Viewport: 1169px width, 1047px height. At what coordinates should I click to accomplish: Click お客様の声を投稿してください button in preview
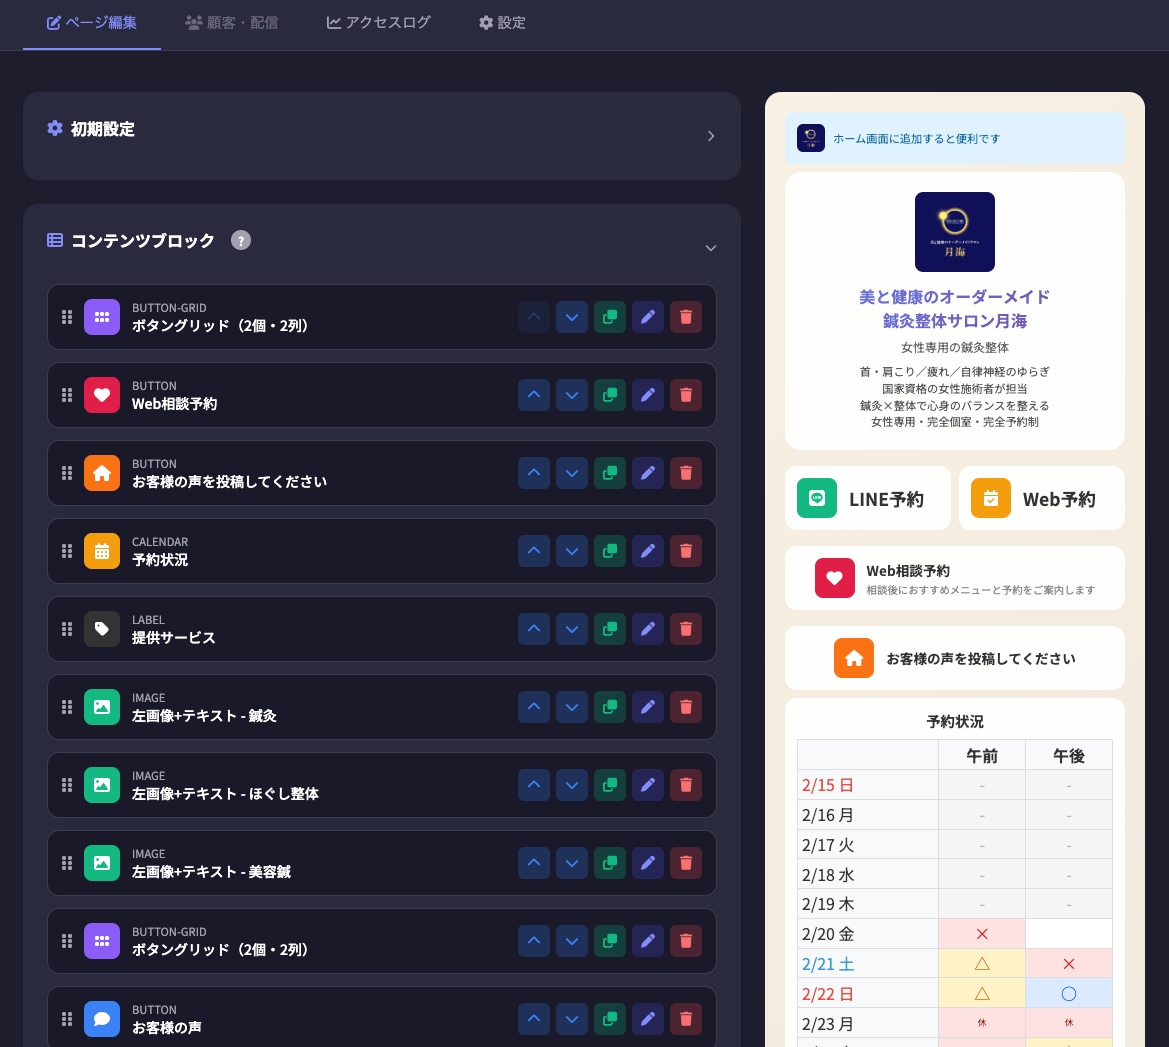955,658
